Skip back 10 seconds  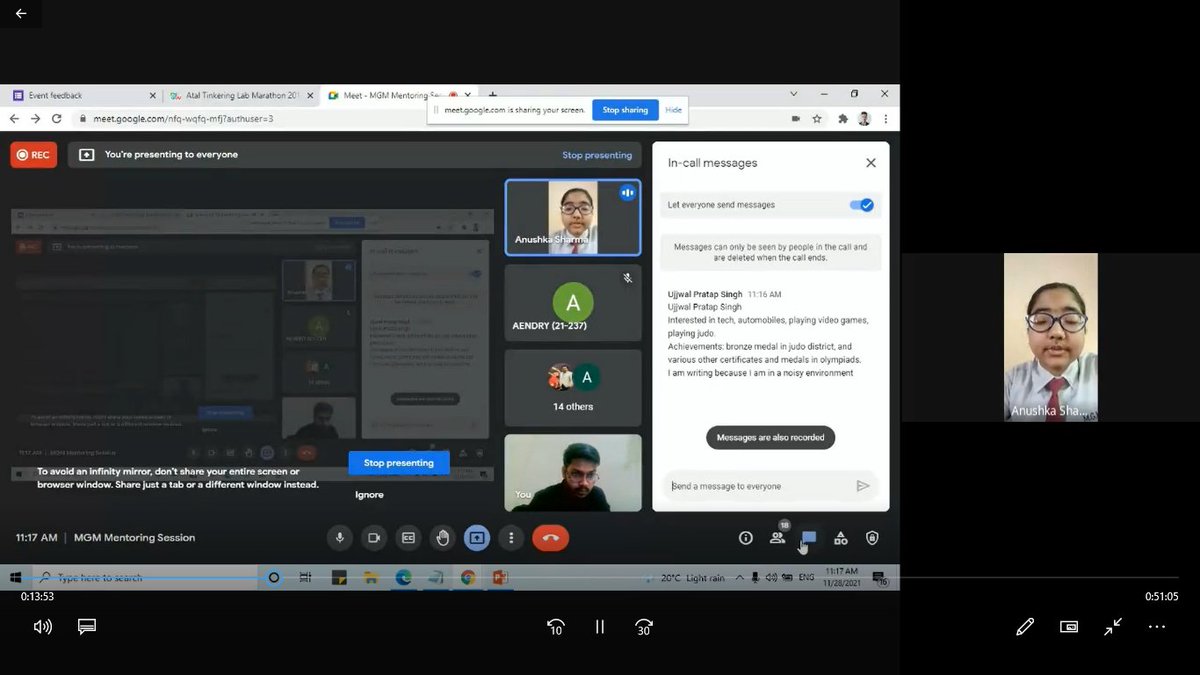point(555,627)
